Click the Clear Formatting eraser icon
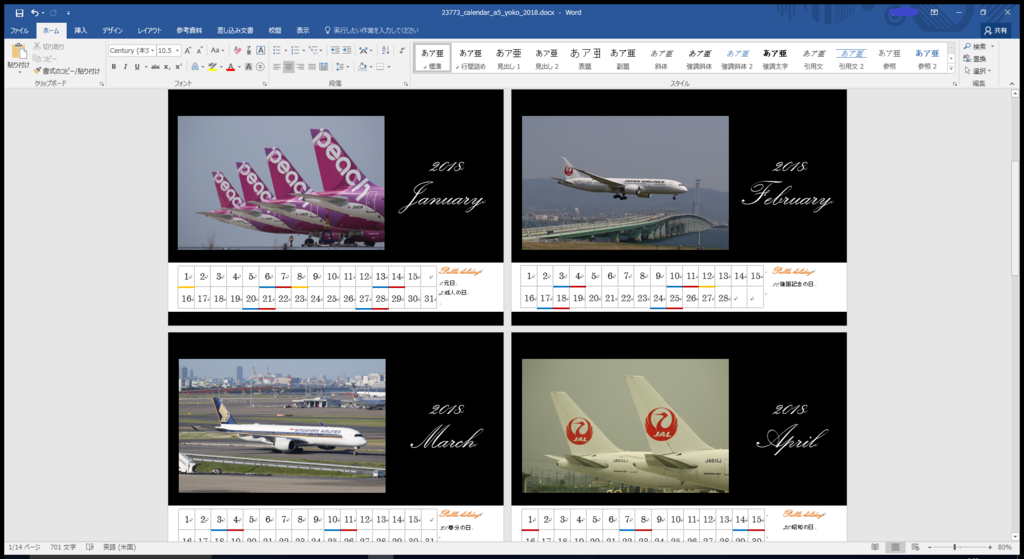The height and width of the screenshot is (559, 1024). pyautogui.click(x=237, y=50)
